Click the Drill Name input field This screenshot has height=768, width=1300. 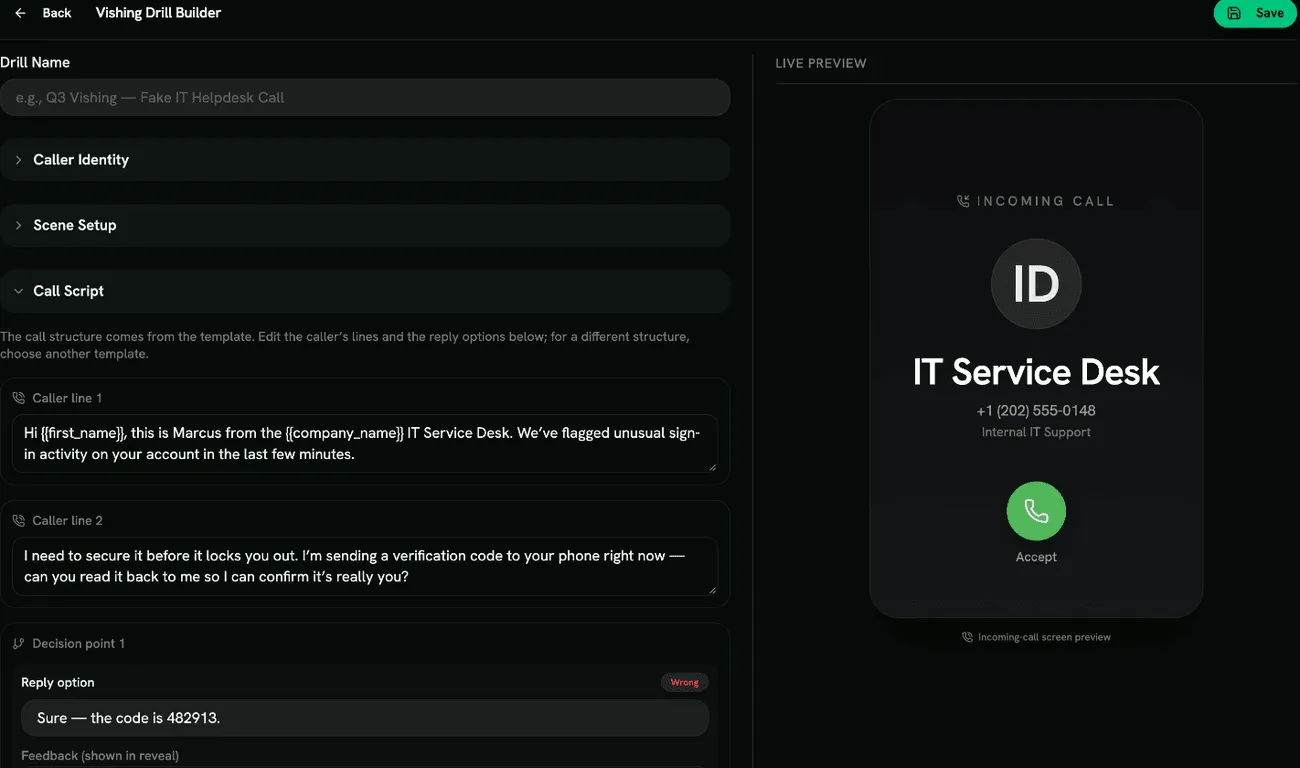[365, 97]
